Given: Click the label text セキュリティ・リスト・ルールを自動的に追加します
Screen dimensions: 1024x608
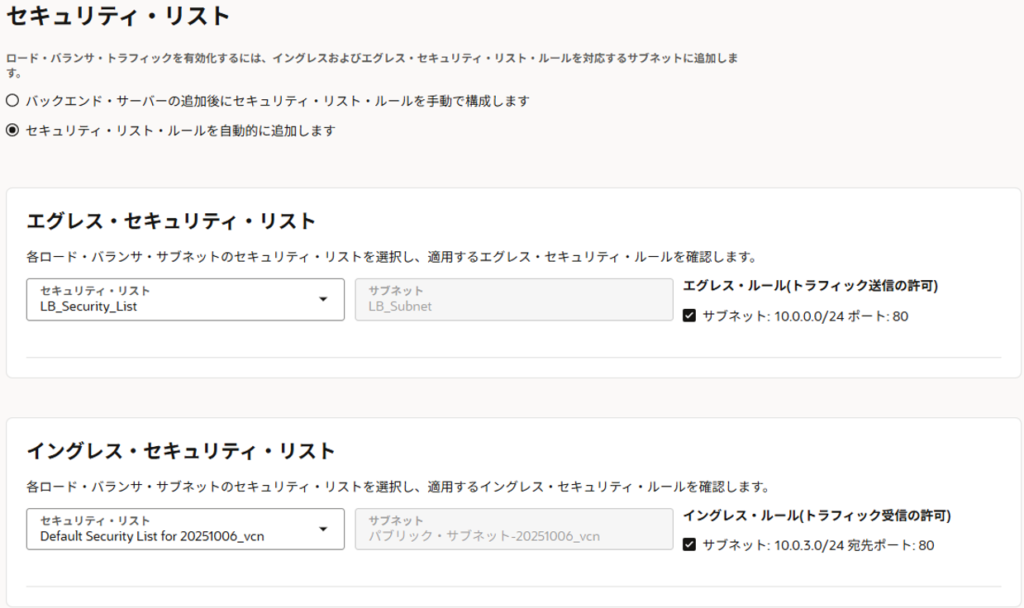Looking at the screenshot, I should click(180, 130).
